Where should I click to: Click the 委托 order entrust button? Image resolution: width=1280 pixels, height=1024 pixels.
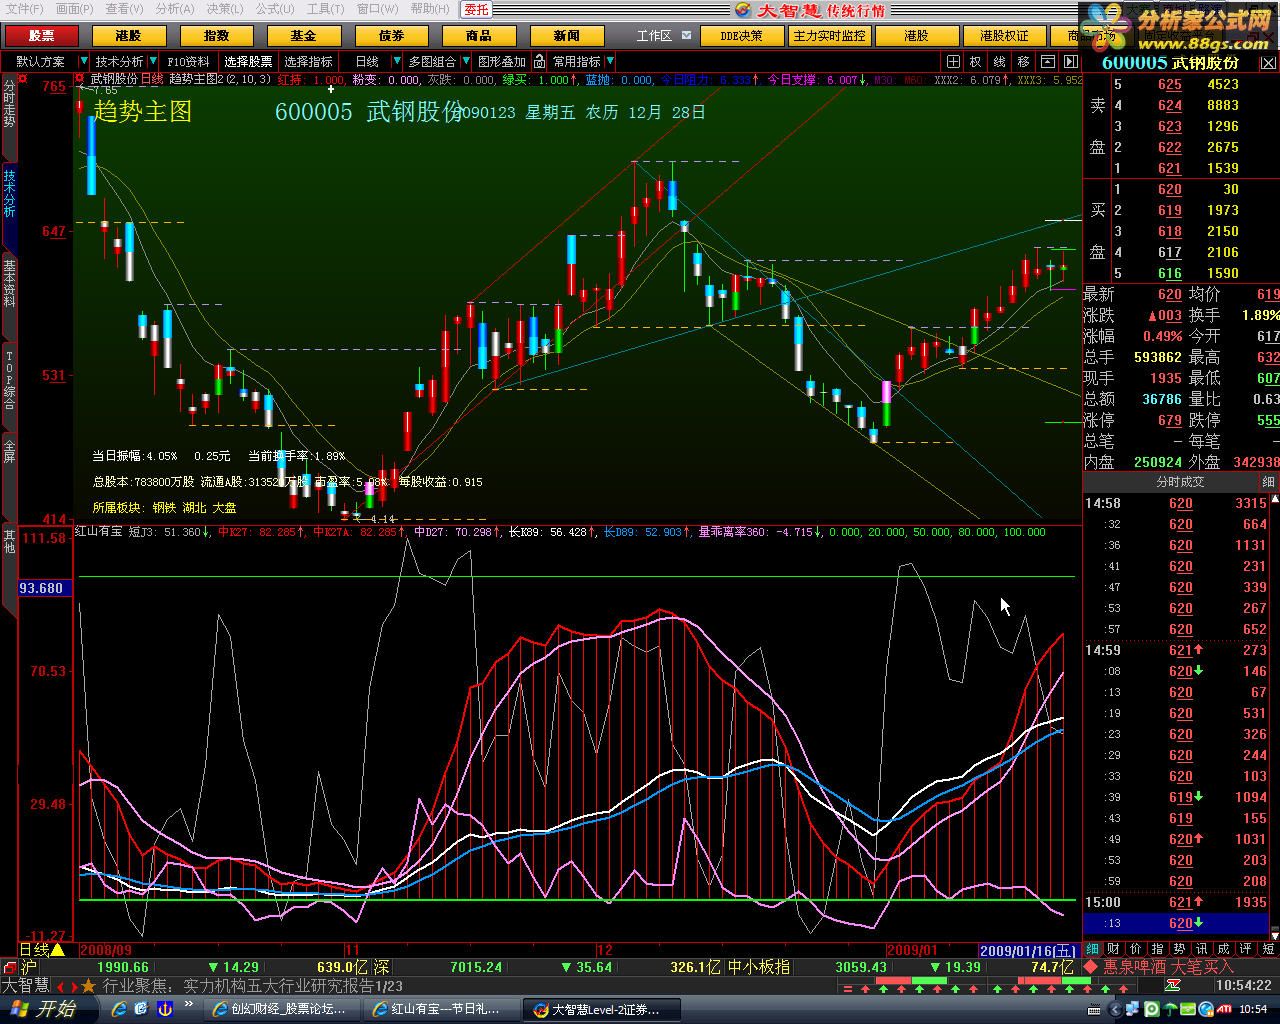476,9
